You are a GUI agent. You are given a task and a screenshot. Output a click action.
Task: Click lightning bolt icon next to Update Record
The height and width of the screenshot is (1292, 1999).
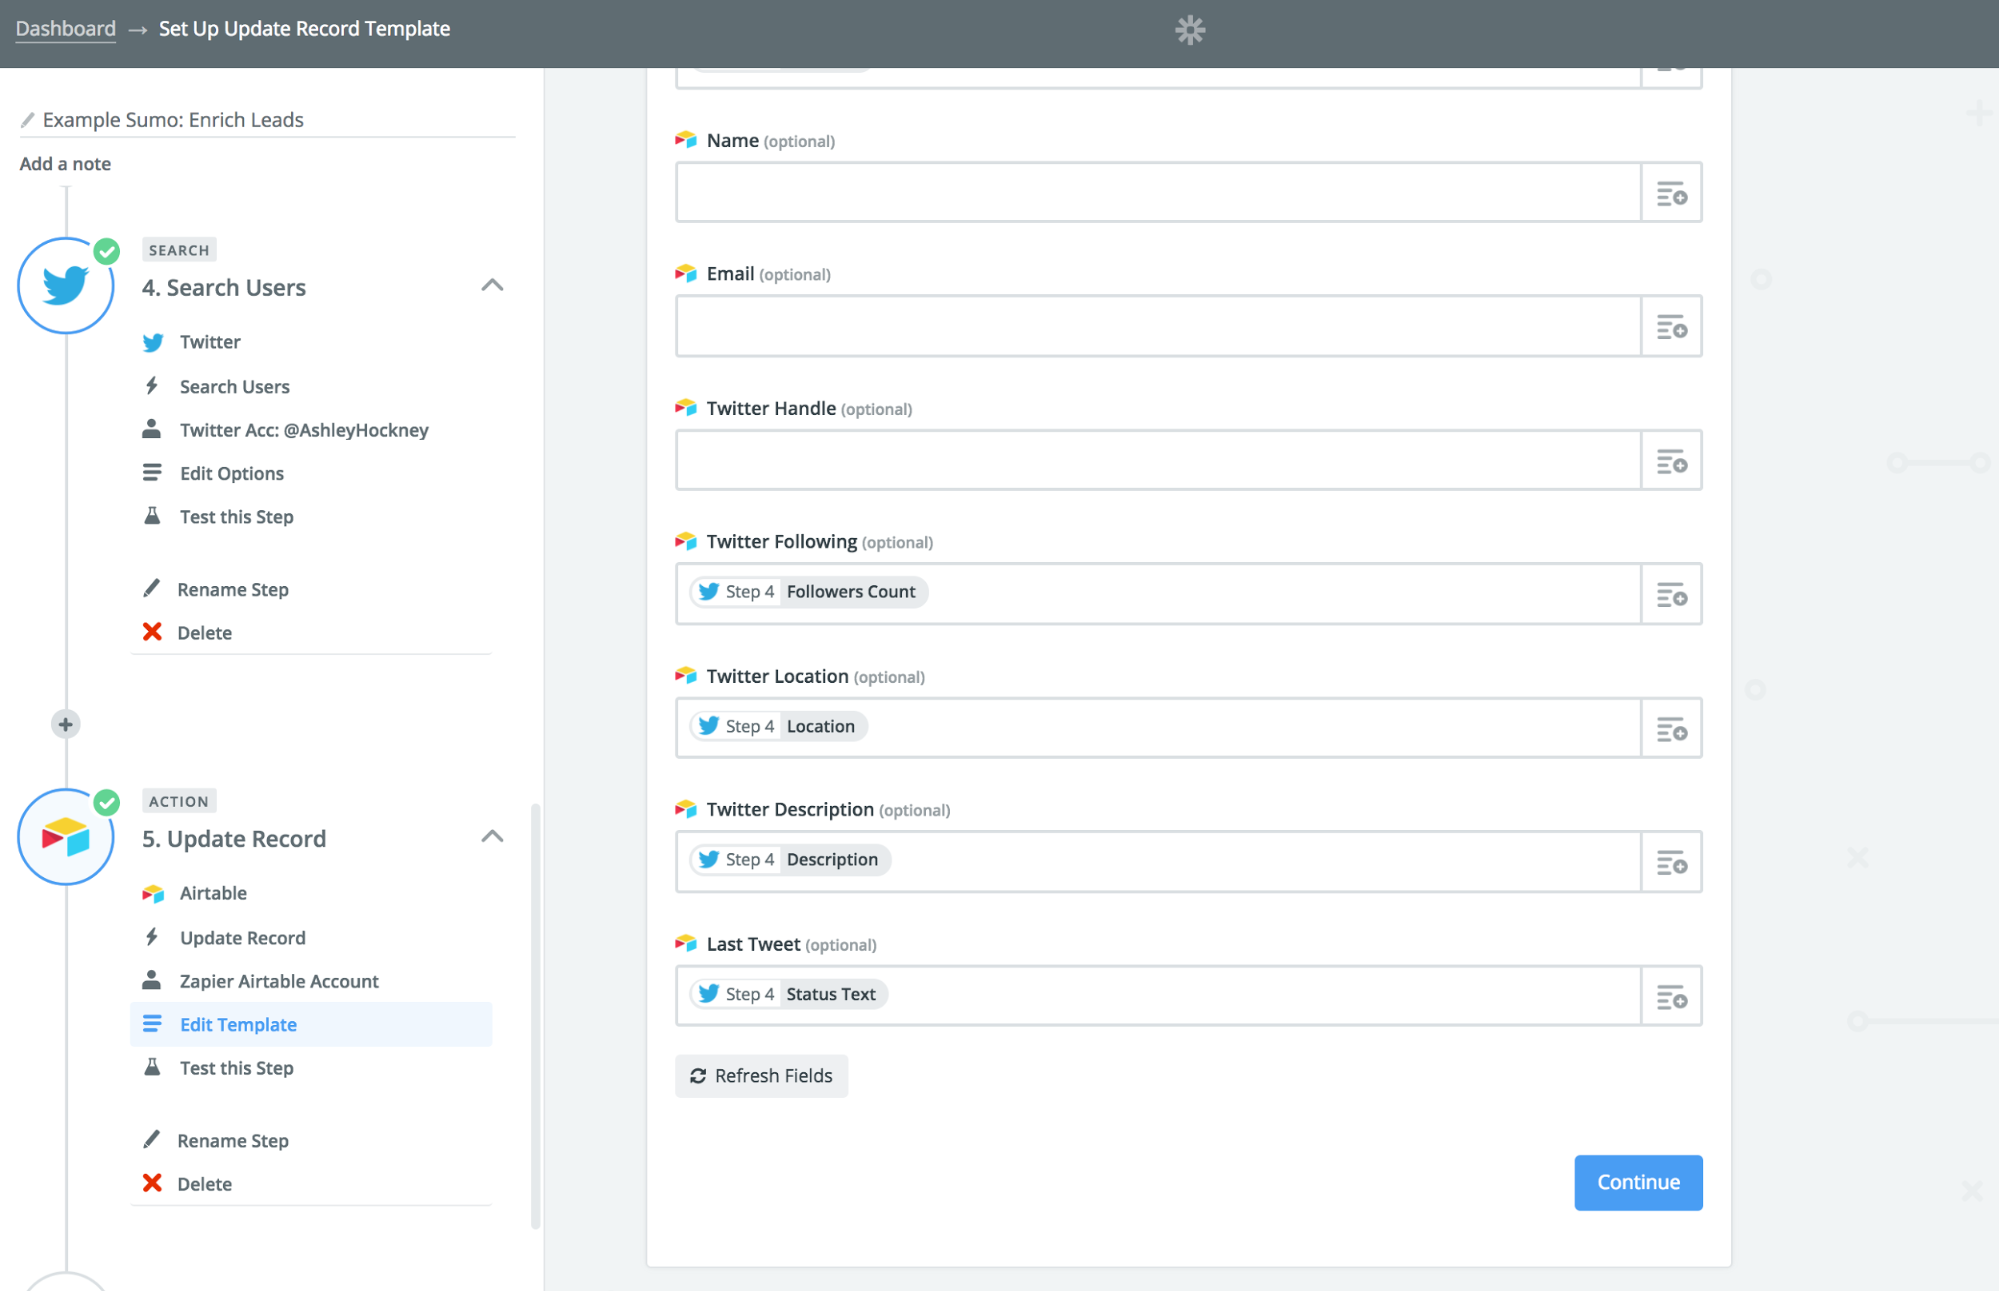click(x=152, y=937)
